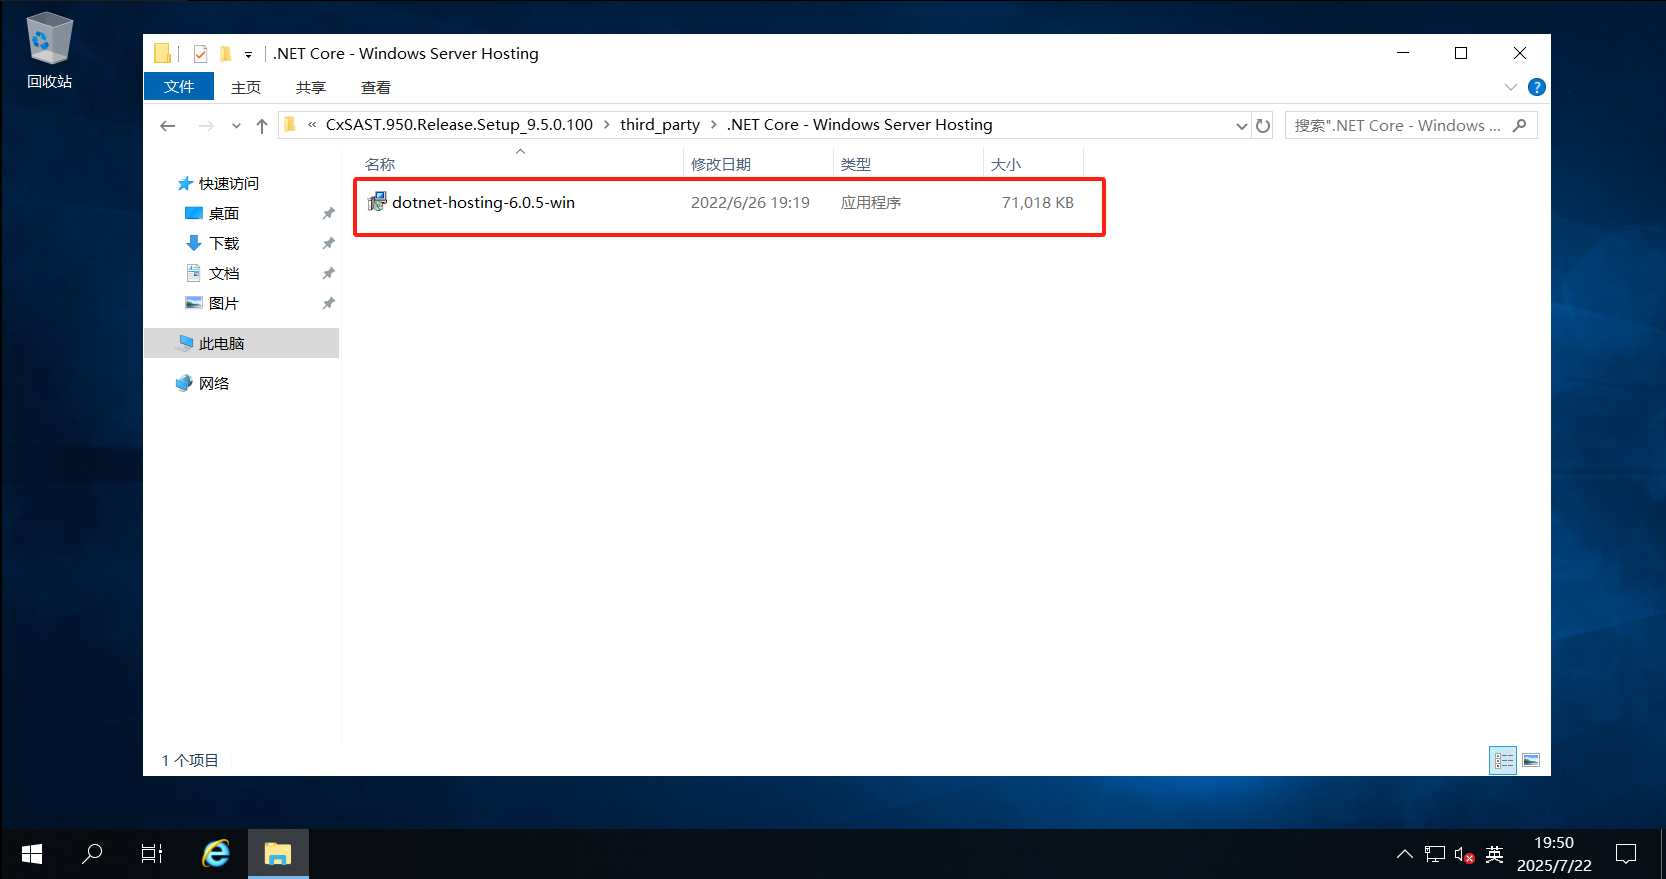Click the pin icon beside 下载

(x=328, y=243)
